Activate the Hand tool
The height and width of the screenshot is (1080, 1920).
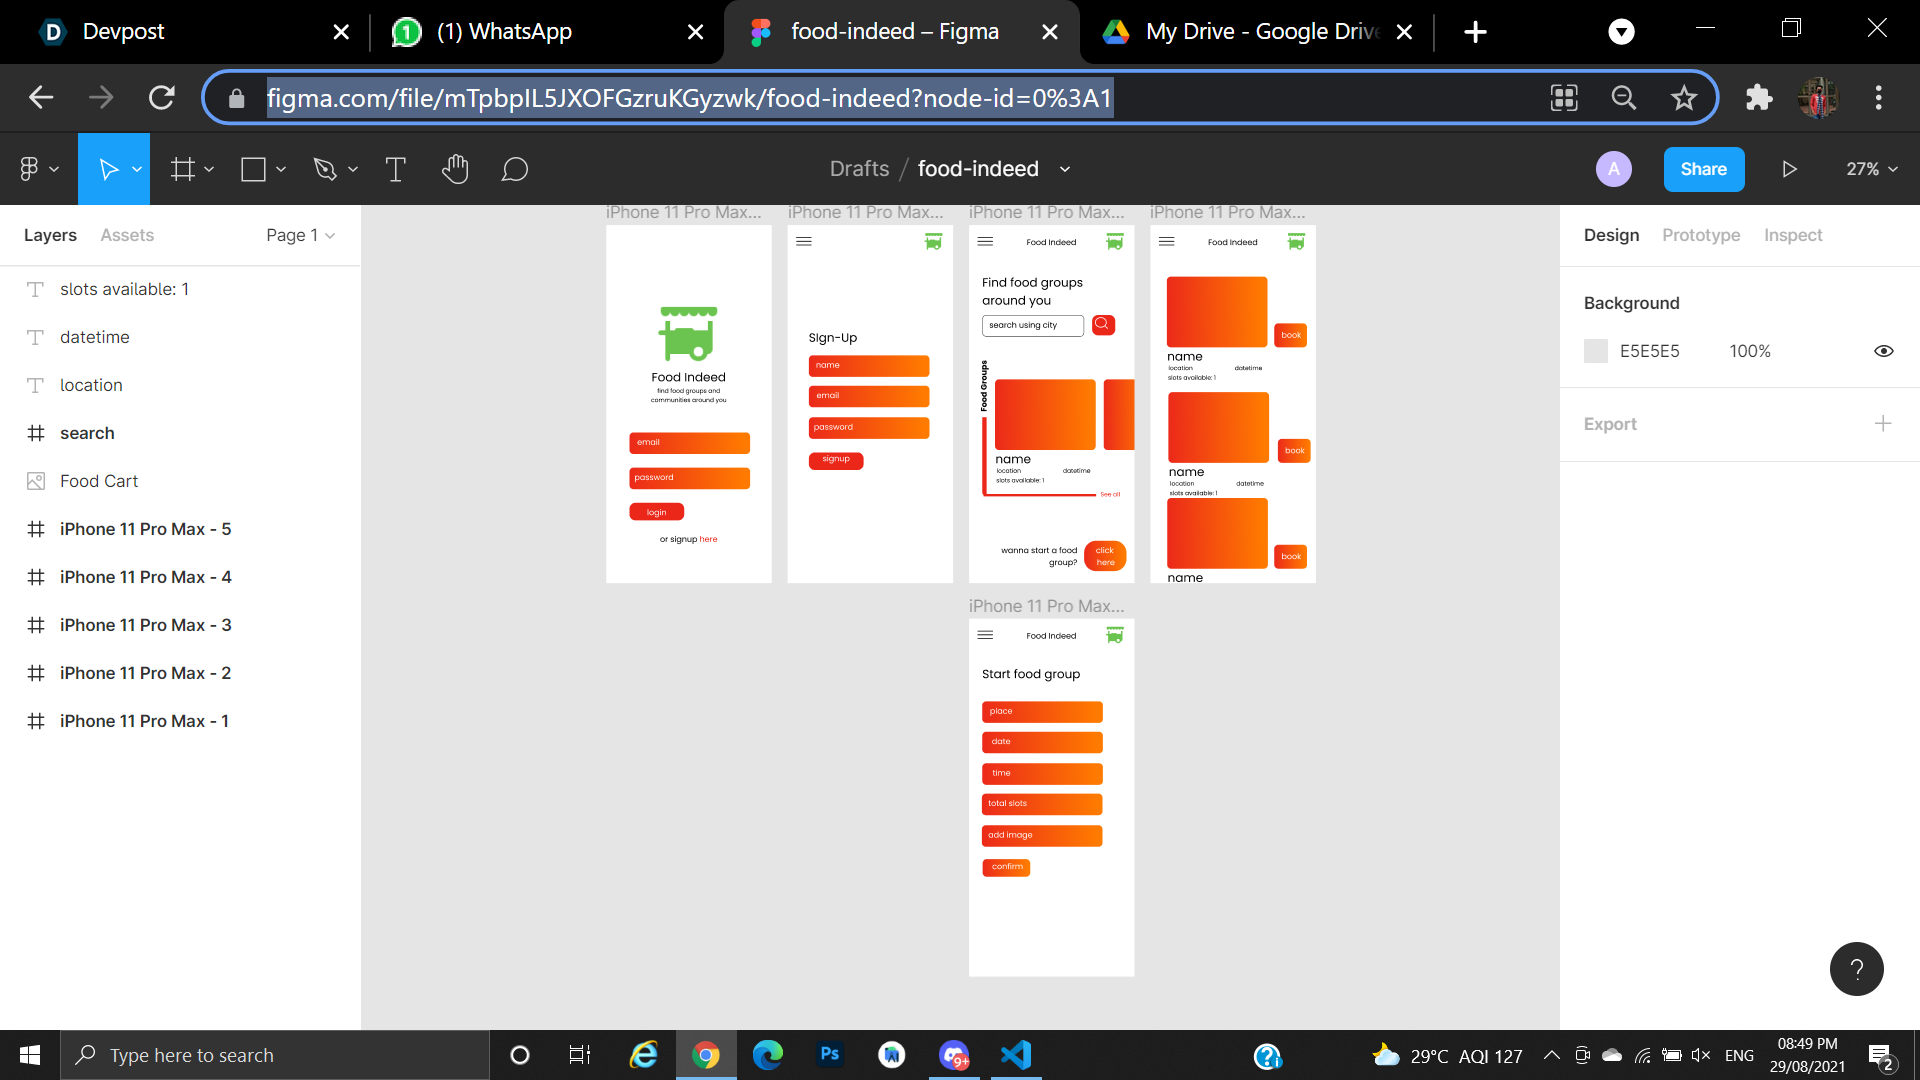(x=455, y=170)
